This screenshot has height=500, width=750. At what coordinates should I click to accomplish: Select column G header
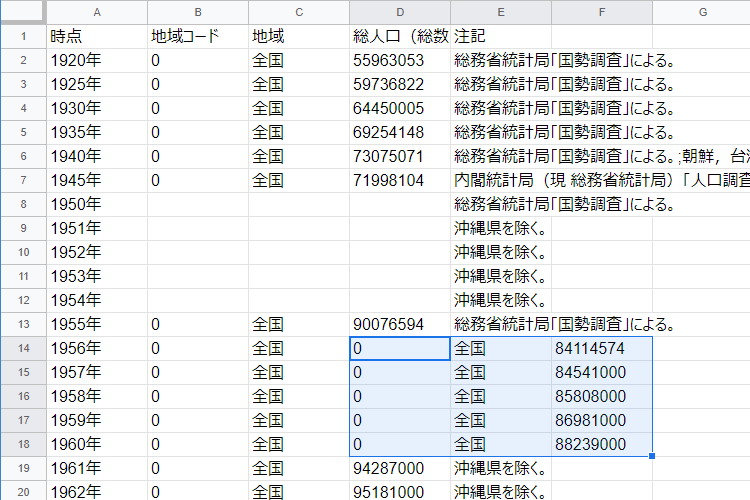701,12
